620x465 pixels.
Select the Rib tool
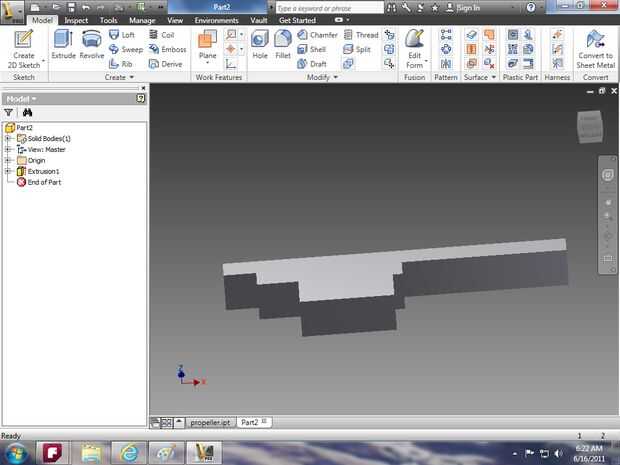click(x=121, y=64)
